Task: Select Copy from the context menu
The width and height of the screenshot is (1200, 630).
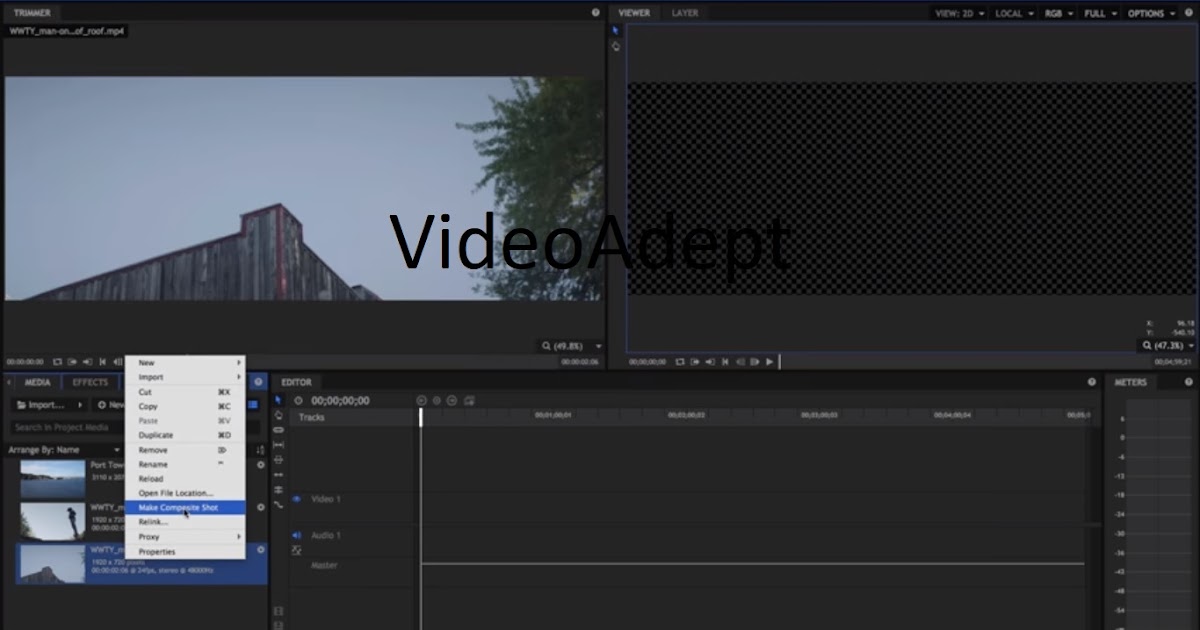Action: click(x=185, y=407)
